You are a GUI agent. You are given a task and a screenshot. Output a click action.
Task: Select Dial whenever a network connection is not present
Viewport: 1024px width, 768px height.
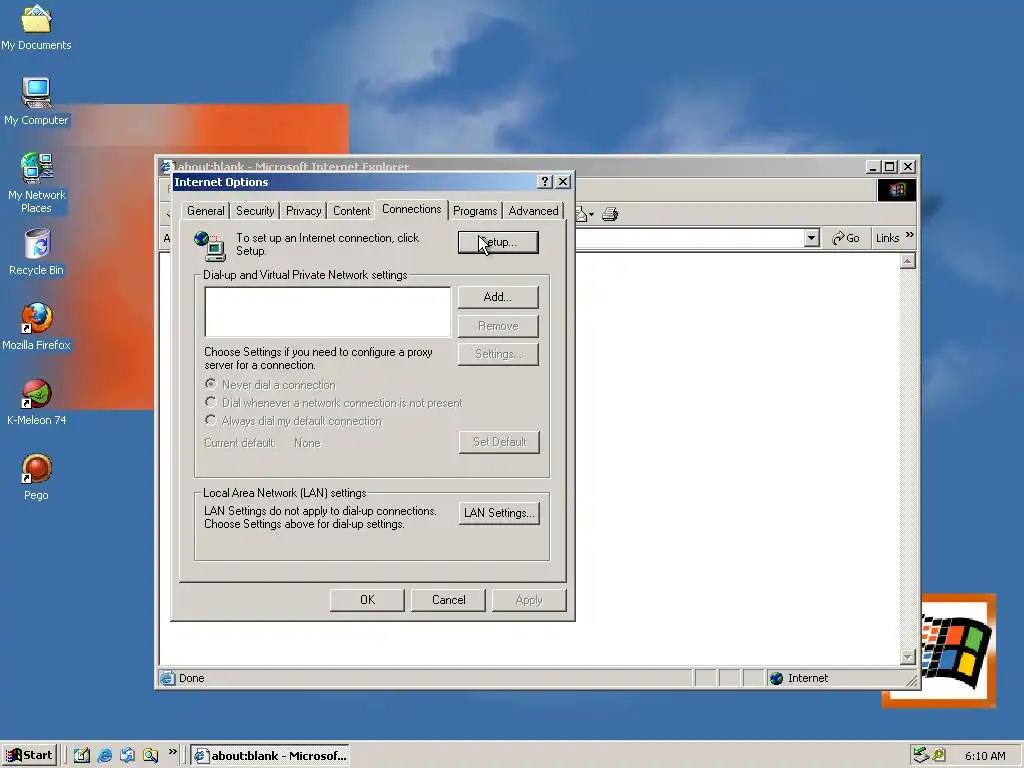click(x=334, y=403)
